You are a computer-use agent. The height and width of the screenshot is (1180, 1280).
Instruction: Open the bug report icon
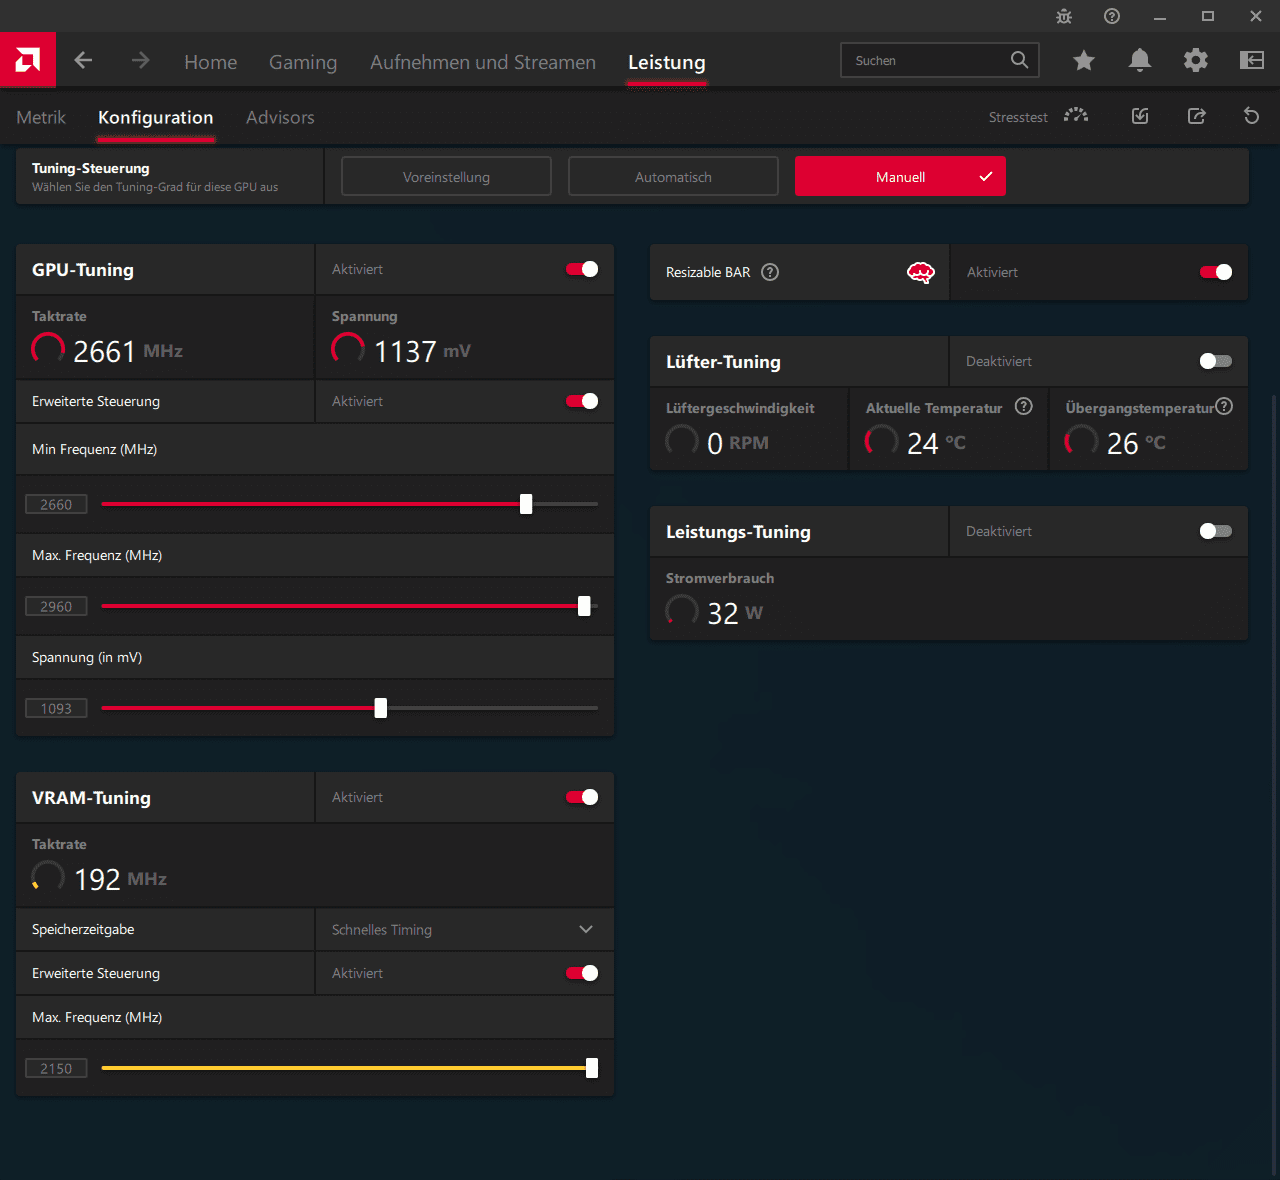pyautogui.click(x=1064, y=16)
